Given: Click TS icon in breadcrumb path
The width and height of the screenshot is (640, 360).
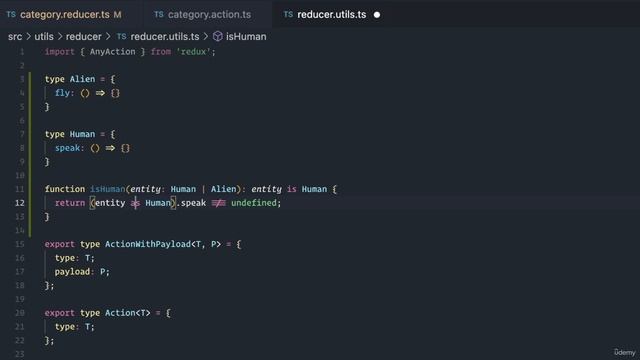Looking at the screenshot, I should pos(122,37).
